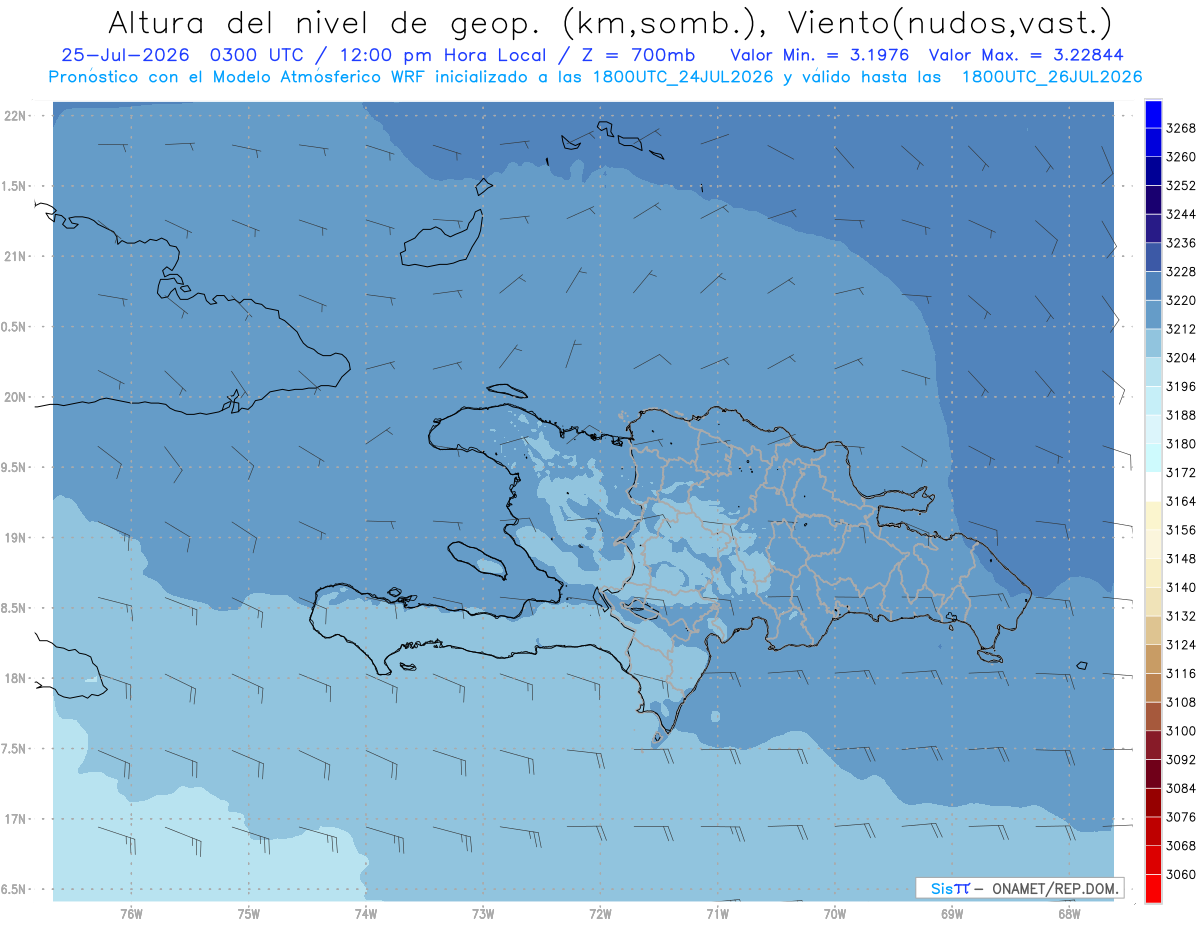The image size is (1200, 927).
Task: Click the '76W' longitude label
Action: pyautogui.click(x=131, y=913)
